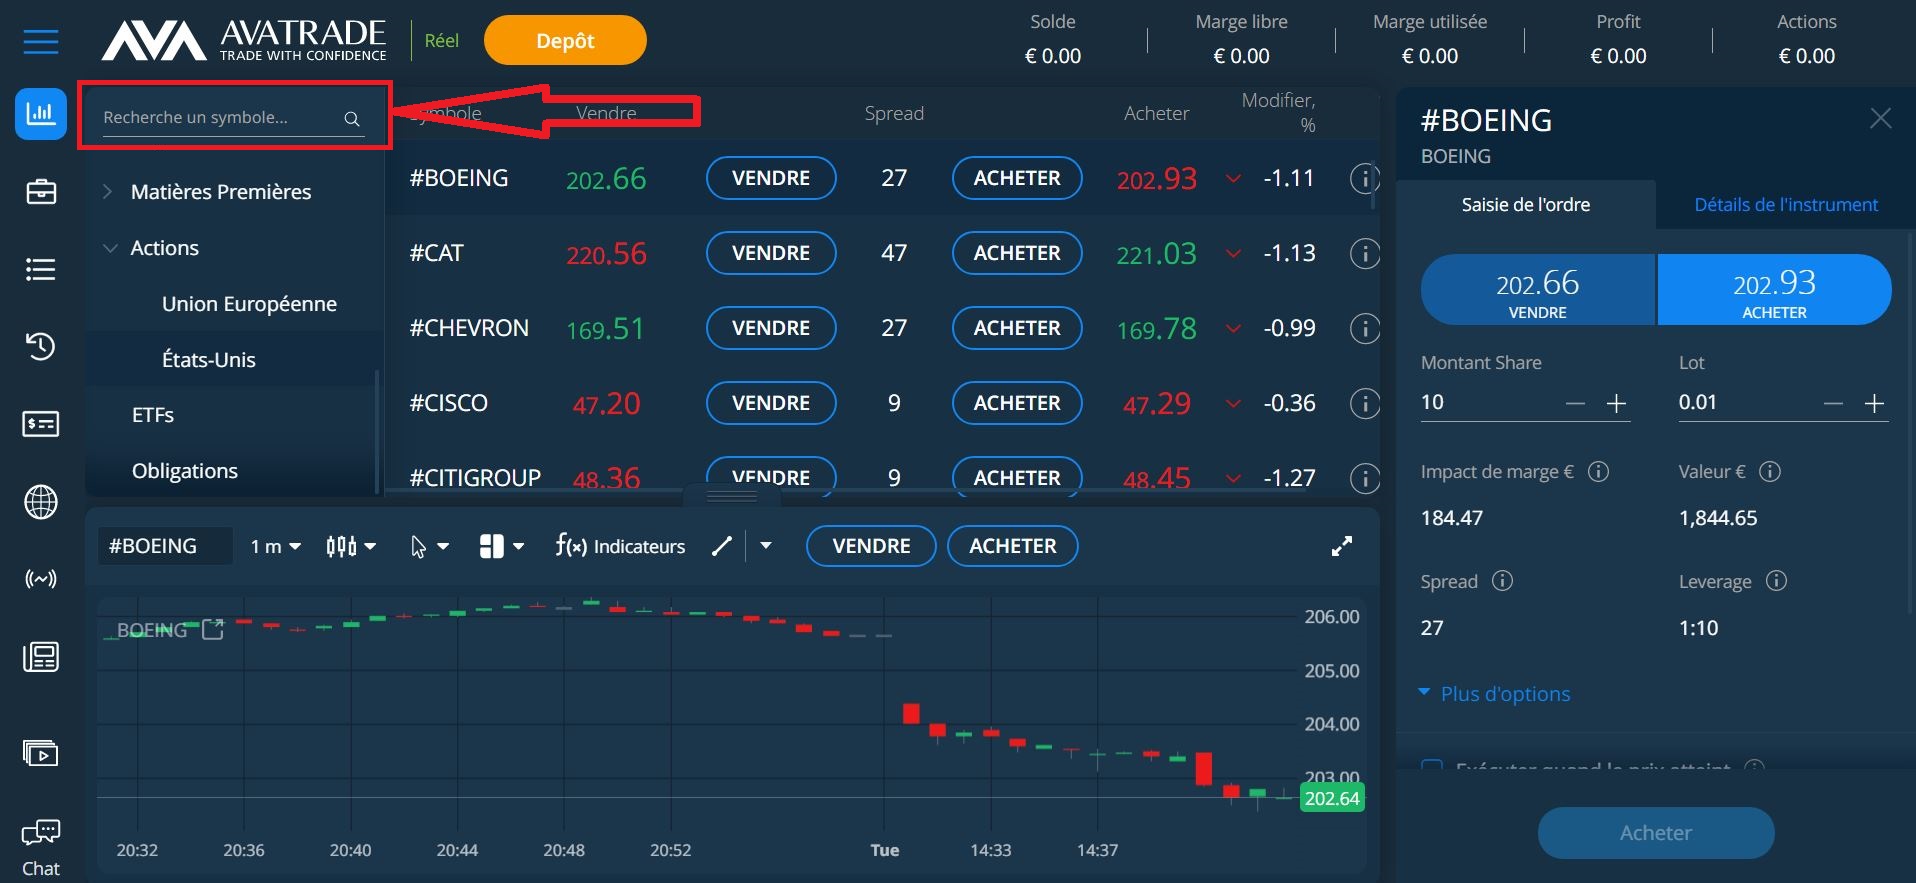Open the chart layout dropdown
The image size is (1916, 883).
[x=501, y=546]
